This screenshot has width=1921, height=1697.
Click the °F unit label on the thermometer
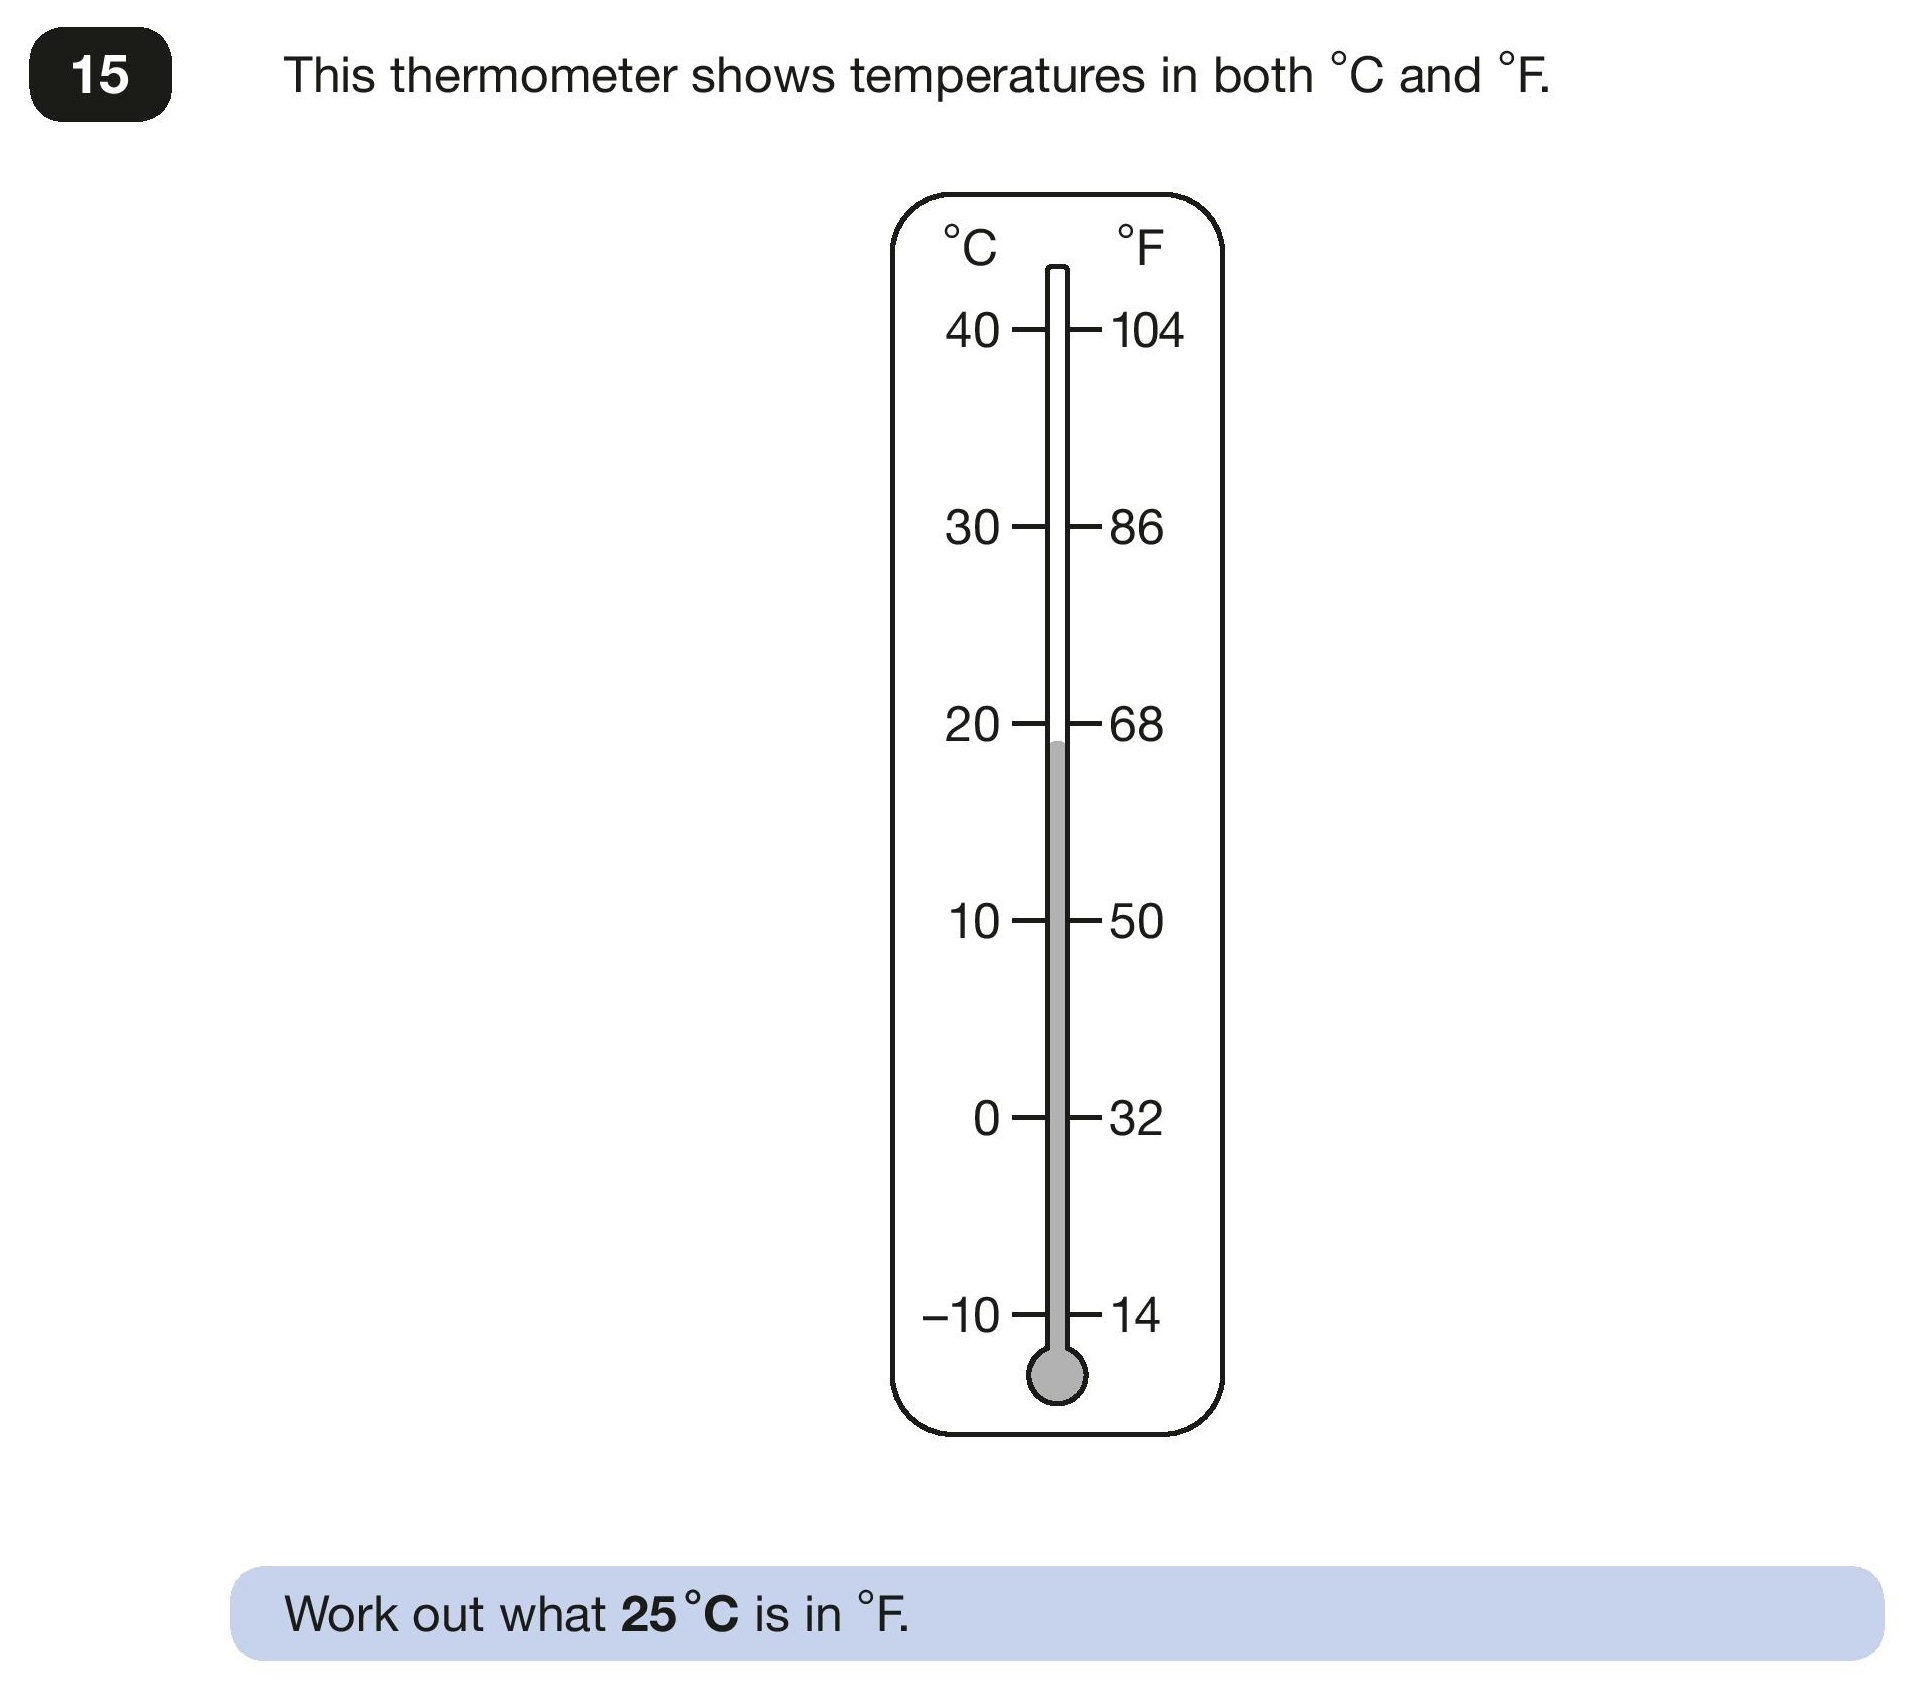point(1140,246)
